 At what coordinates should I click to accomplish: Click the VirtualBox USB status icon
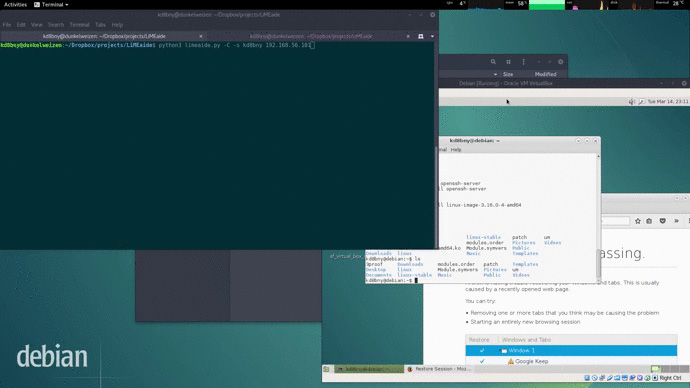(x=609, y=378)
